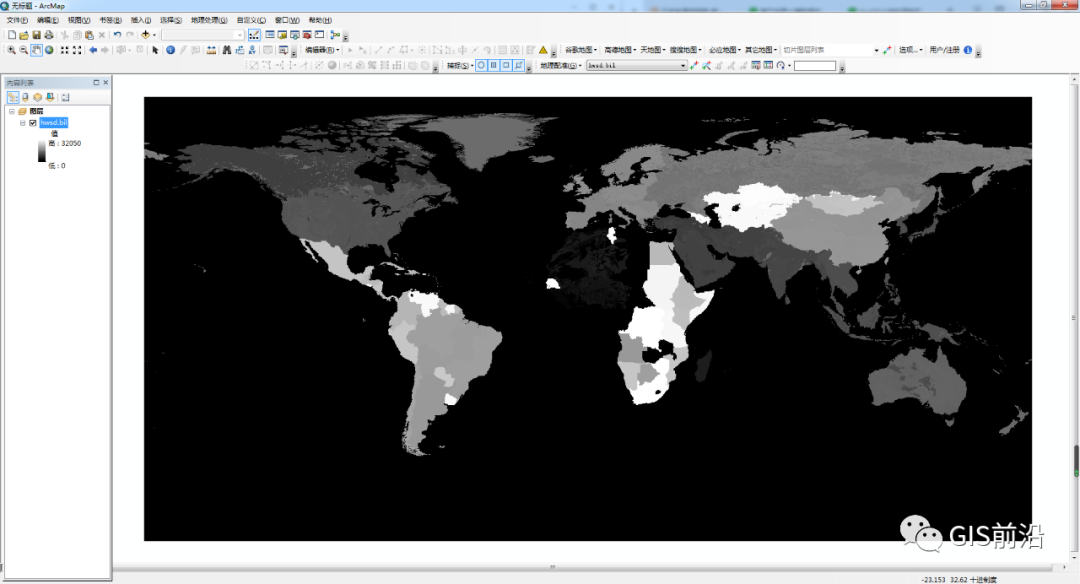The image size is (1080, 584).
Task: Open the 切片图层列表 combo box
Action: click(x=831, y=50)
